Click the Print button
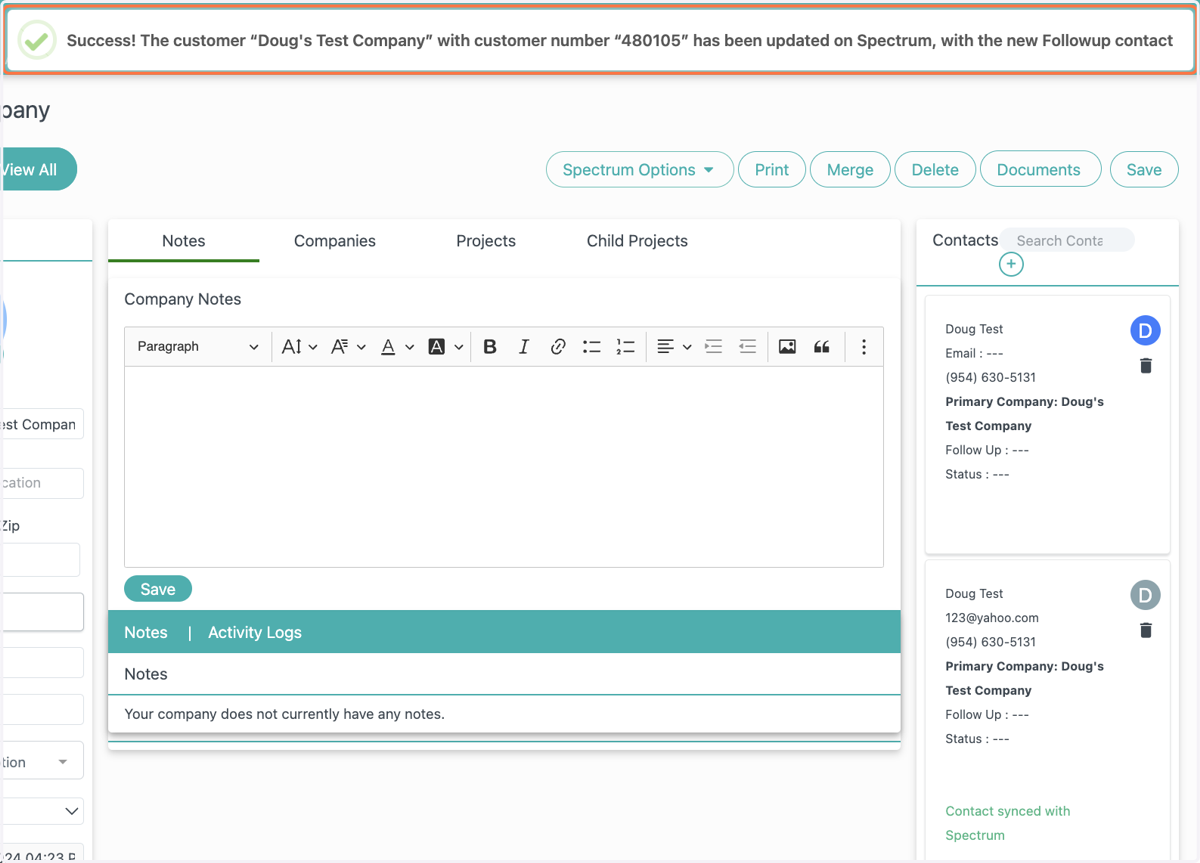 pyautogui.click(x=772, y=170)
